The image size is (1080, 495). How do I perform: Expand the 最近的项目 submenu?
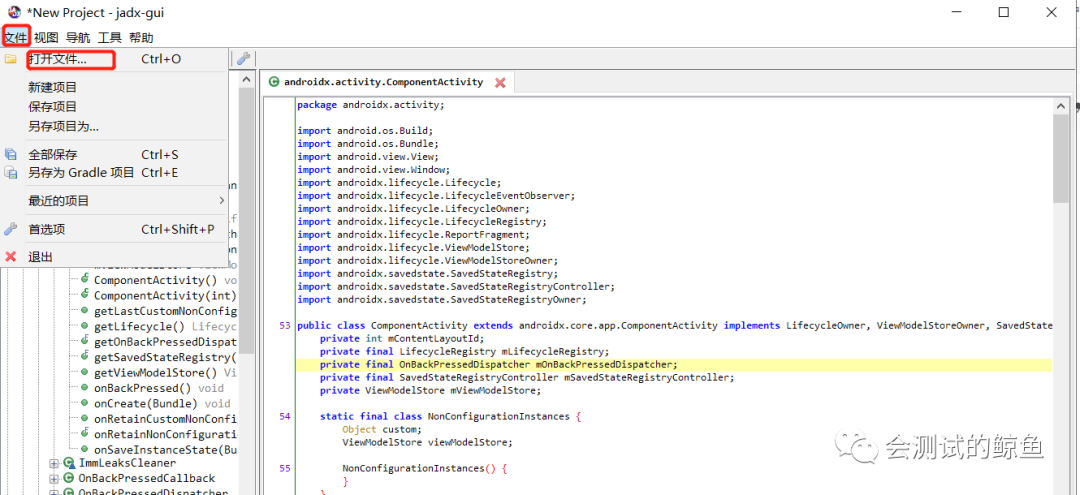(x=114, y=201)
